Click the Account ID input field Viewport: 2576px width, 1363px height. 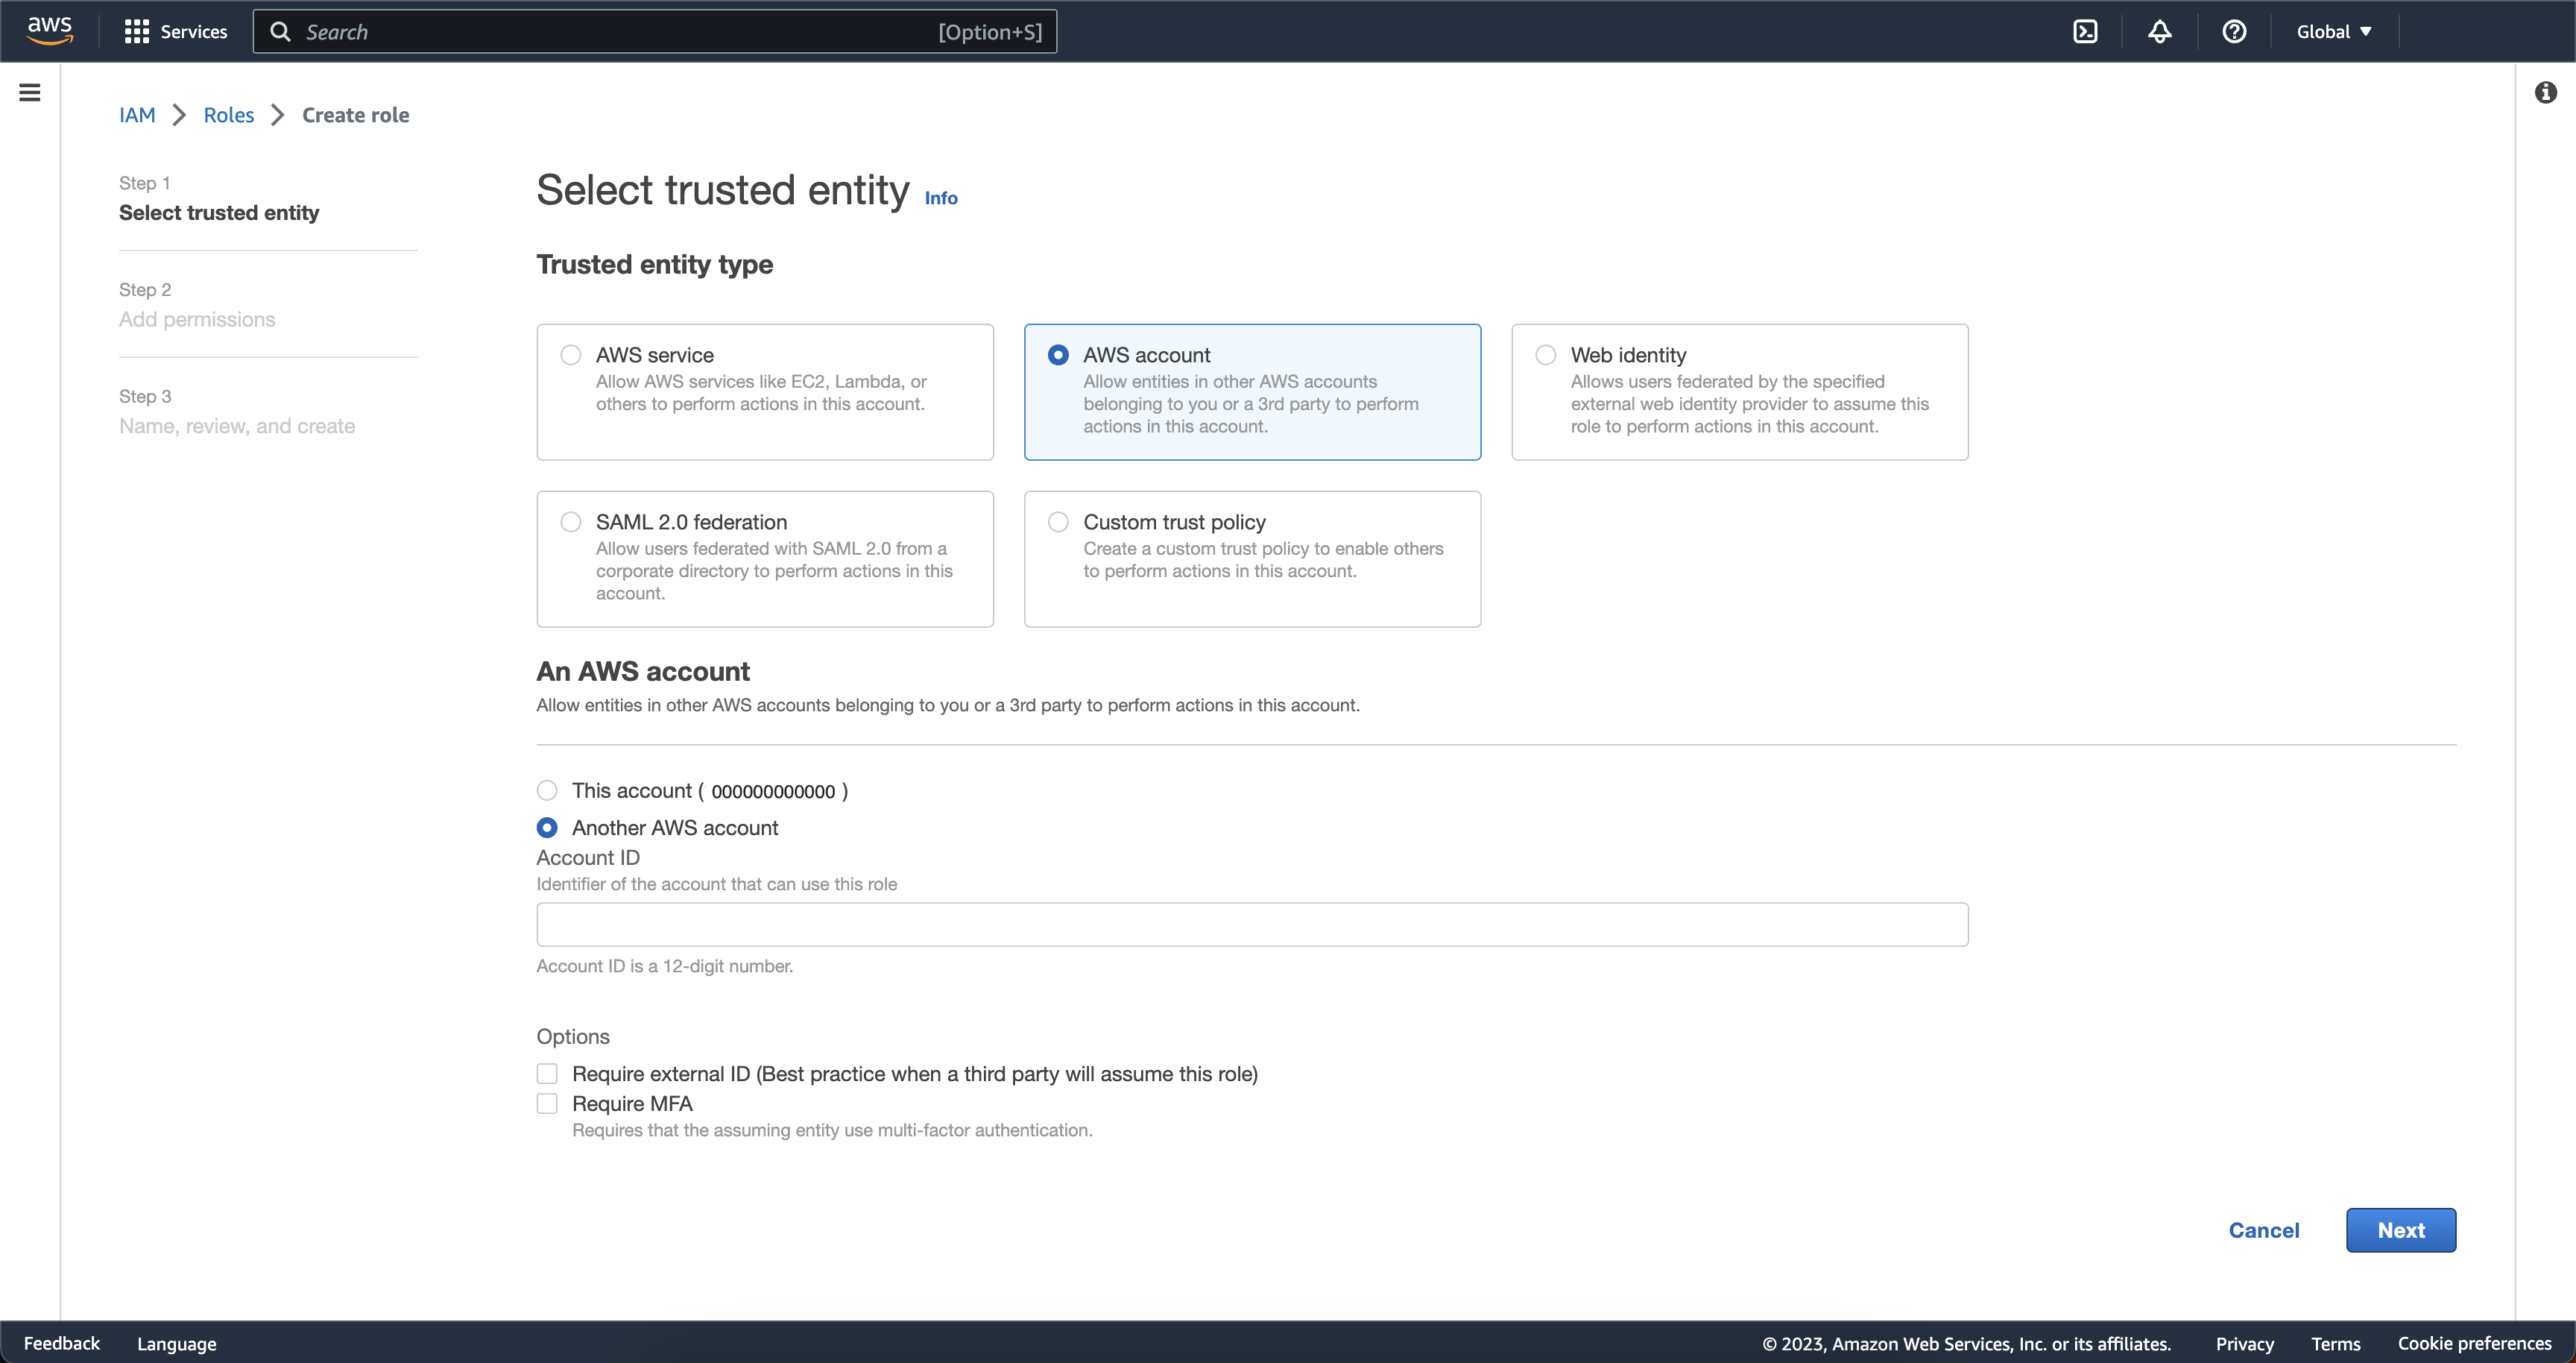point(1252,925)
